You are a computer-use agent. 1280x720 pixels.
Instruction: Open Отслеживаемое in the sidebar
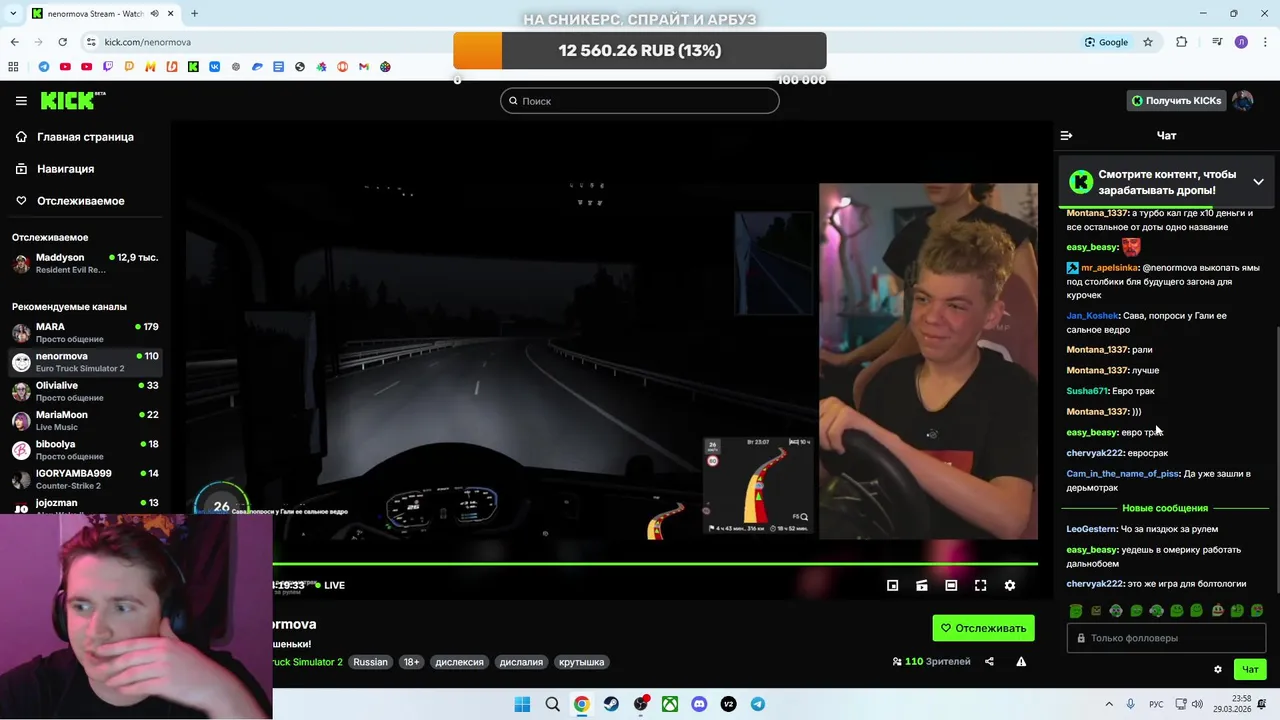click(80, 201)
